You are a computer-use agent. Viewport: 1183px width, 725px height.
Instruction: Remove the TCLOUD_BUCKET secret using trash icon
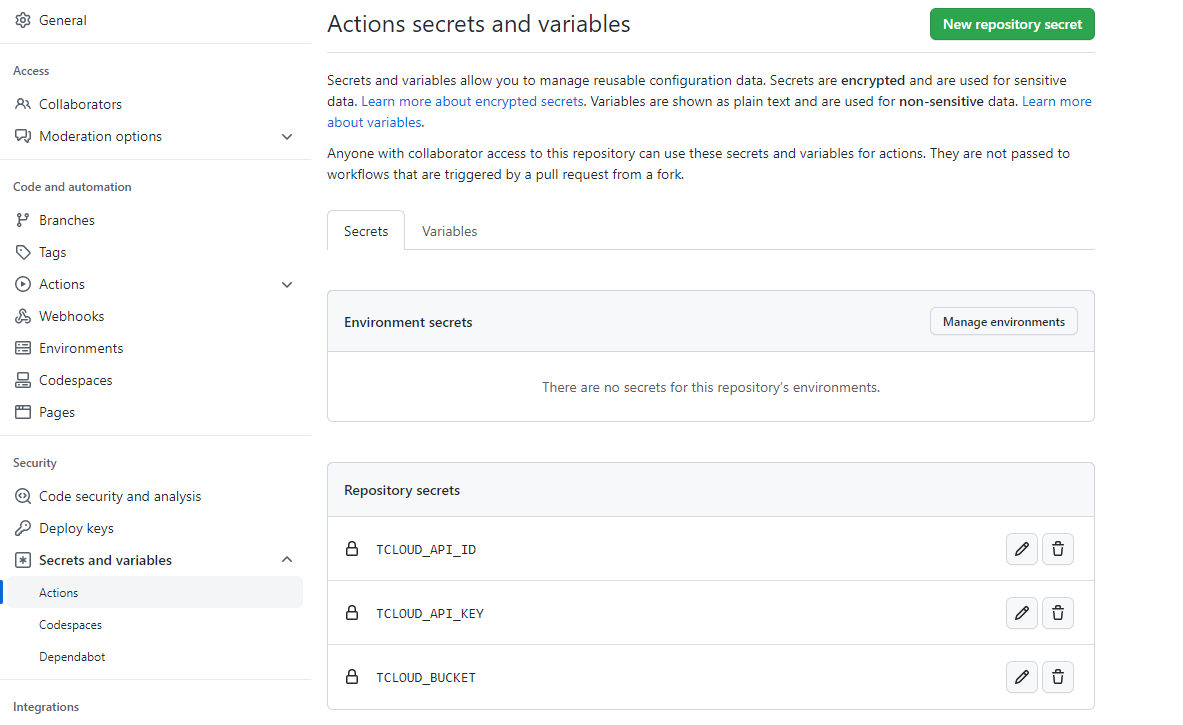click(x=1057, y=677)
